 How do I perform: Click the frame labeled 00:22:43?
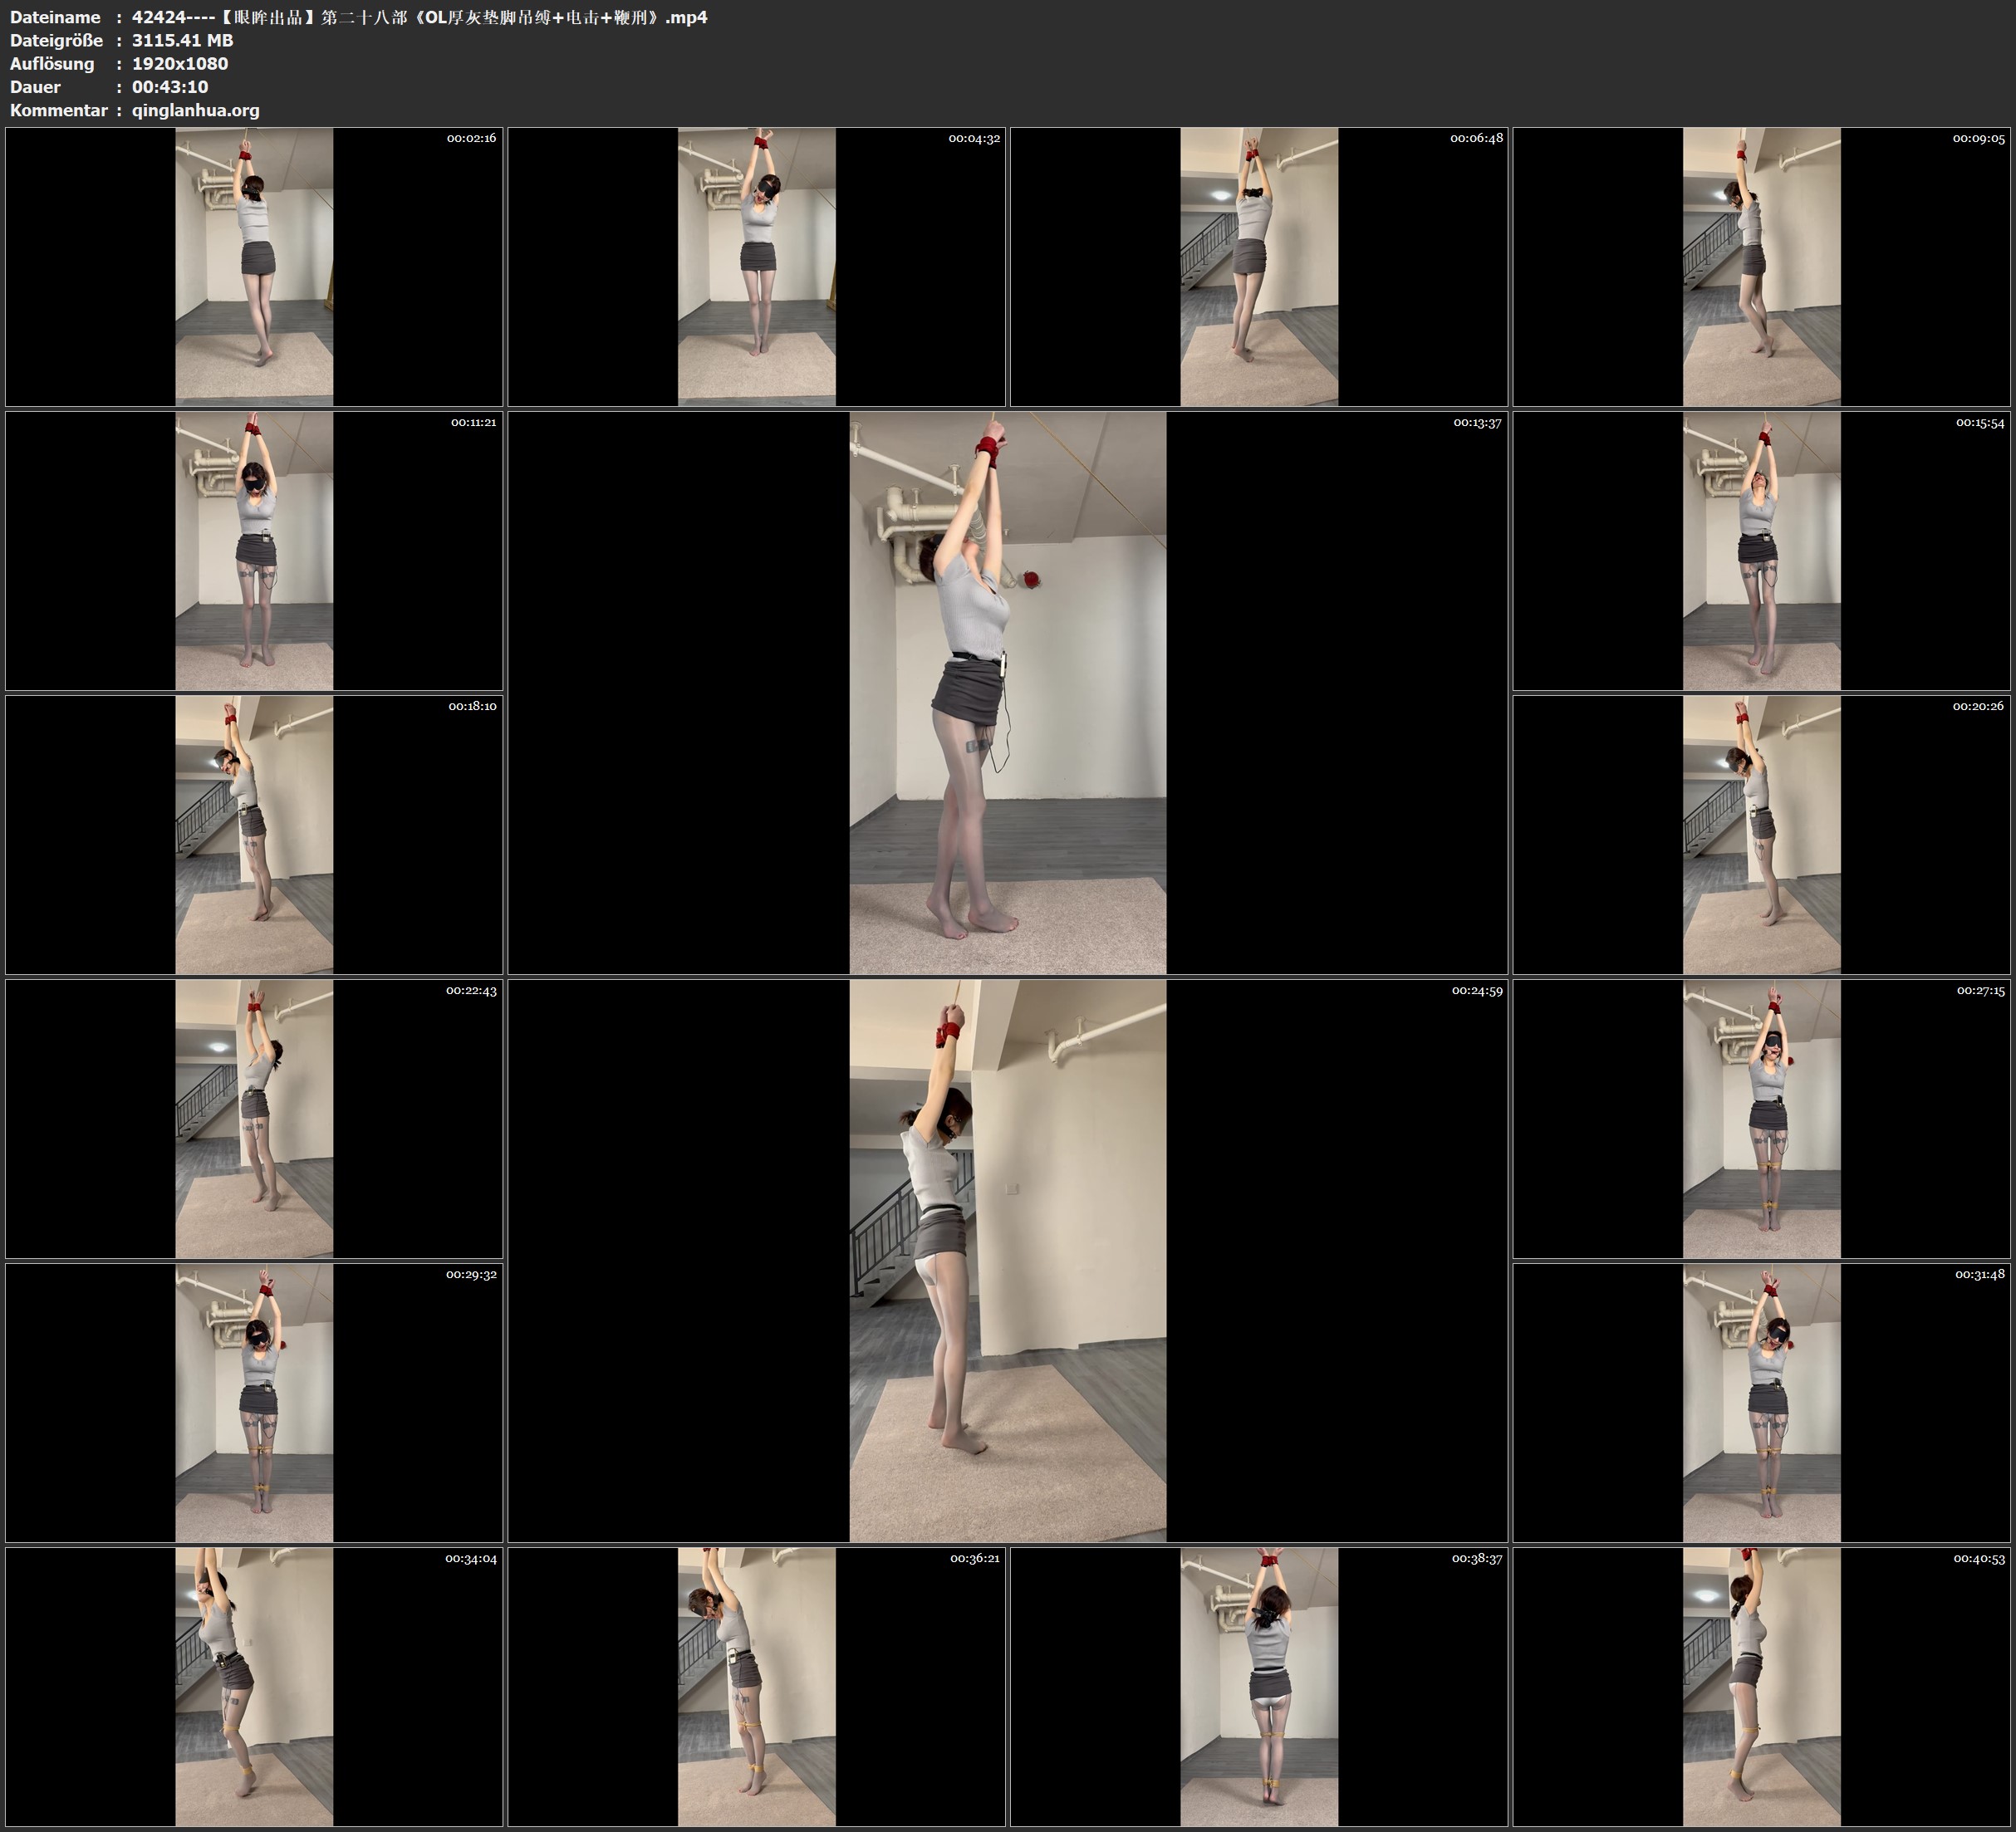pyautogui.click(x=254, y=1118)
